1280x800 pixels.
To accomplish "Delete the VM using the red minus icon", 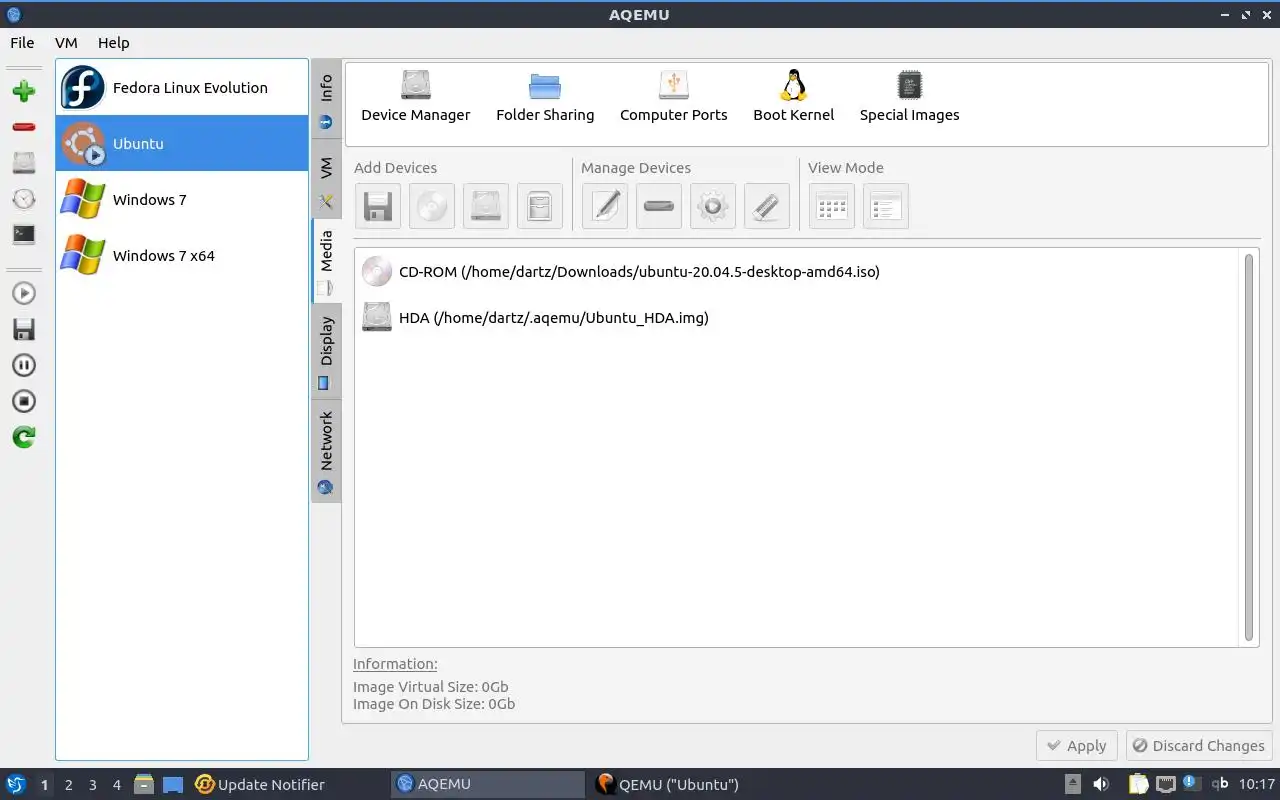I will [x=24, y=127].
